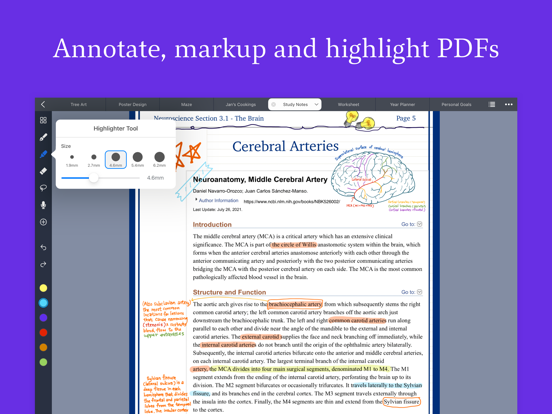Choose the red color swatch

pos(43,332)
